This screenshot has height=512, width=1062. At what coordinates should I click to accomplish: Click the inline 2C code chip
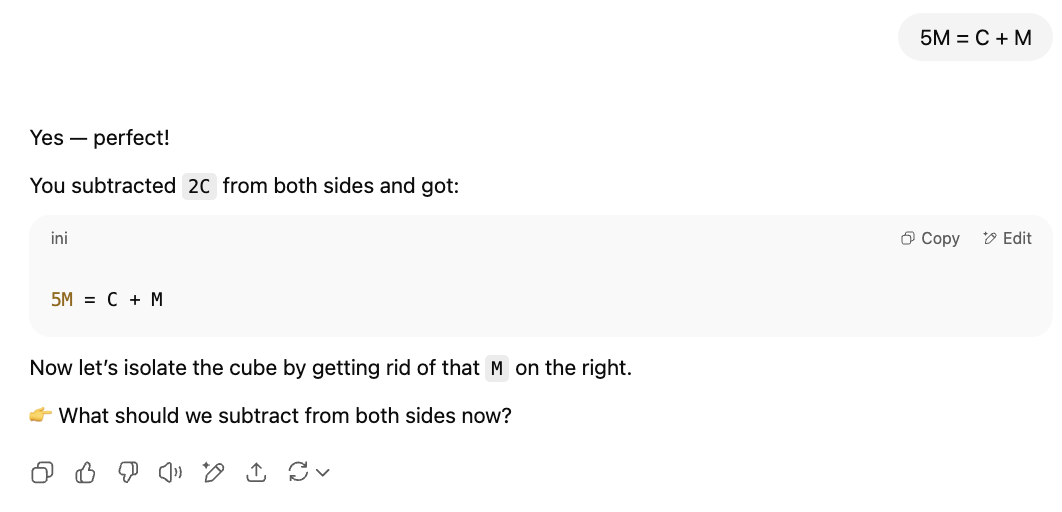pyautogui.click(x=199, y=186)
